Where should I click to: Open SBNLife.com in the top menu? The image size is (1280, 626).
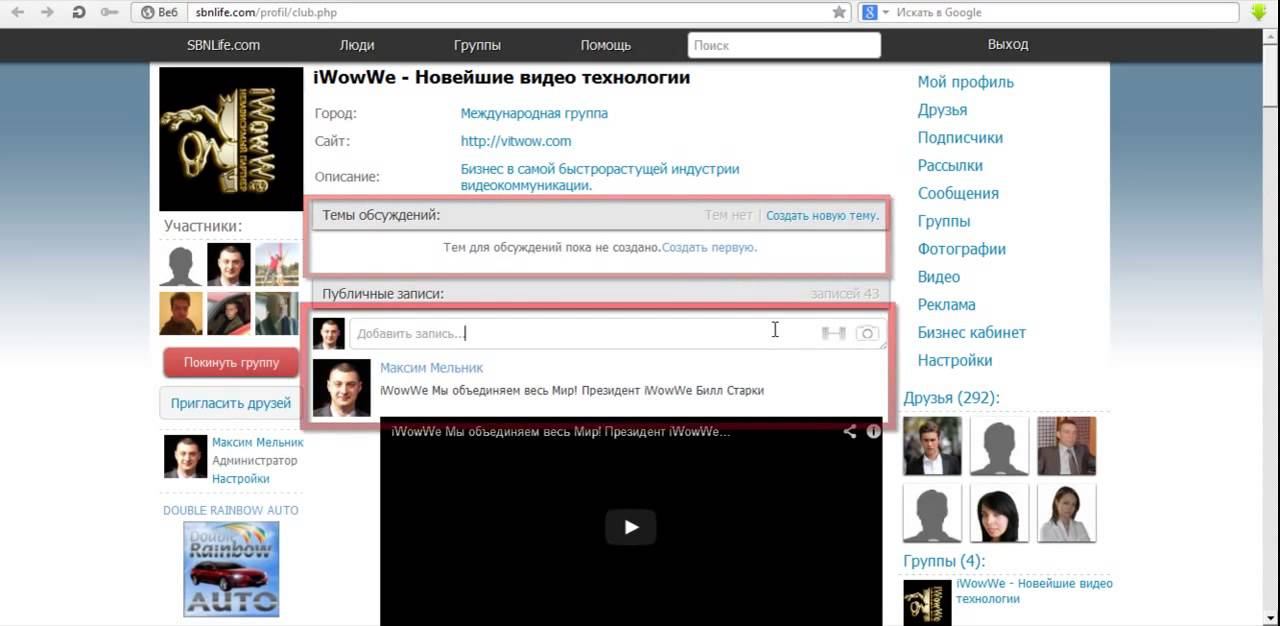223,45
